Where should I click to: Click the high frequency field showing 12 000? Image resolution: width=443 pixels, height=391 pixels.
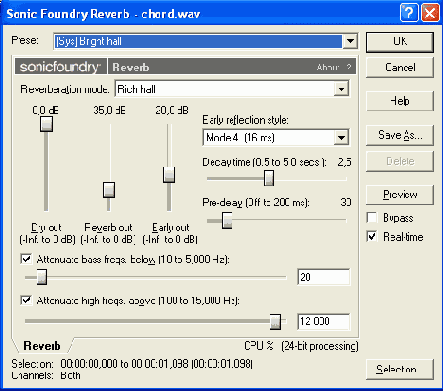[323, 322]
